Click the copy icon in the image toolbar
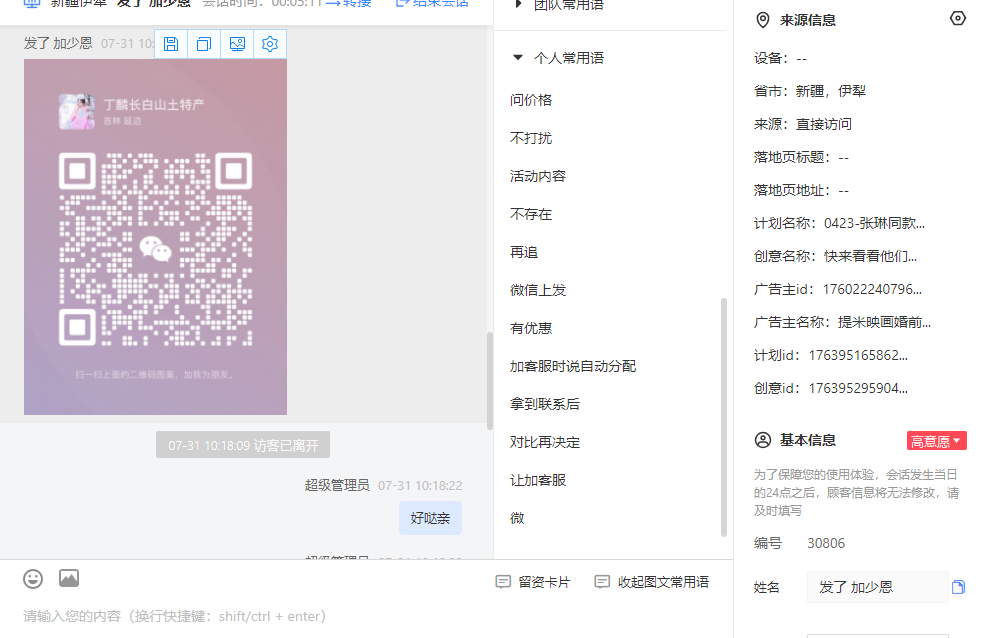Screen dimensions: 982x638 pos(204,44)
